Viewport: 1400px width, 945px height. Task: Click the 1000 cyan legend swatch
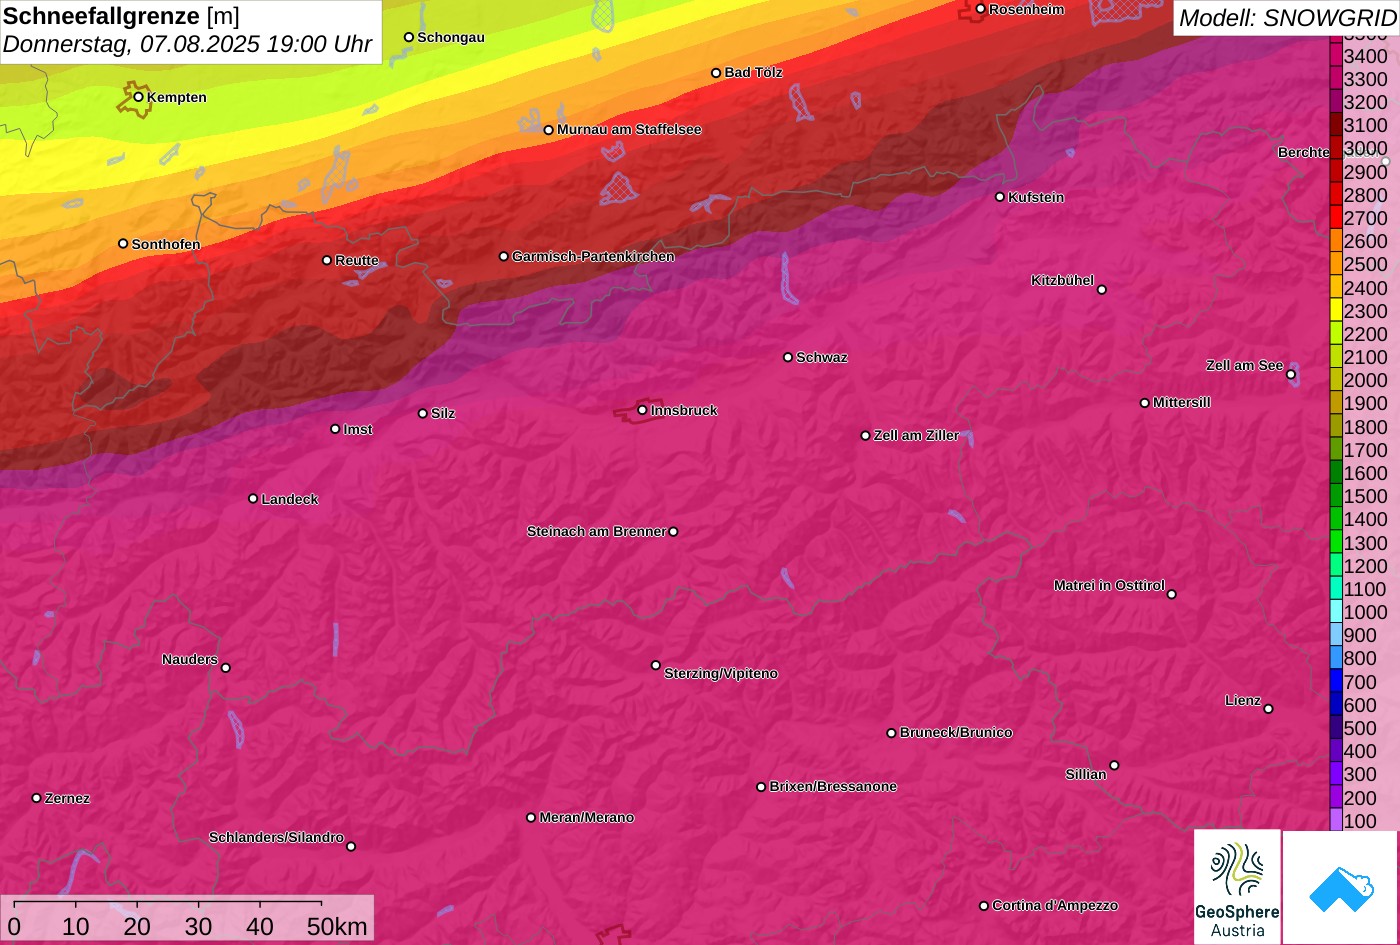pyautogui.click(x=1336, y=612)
